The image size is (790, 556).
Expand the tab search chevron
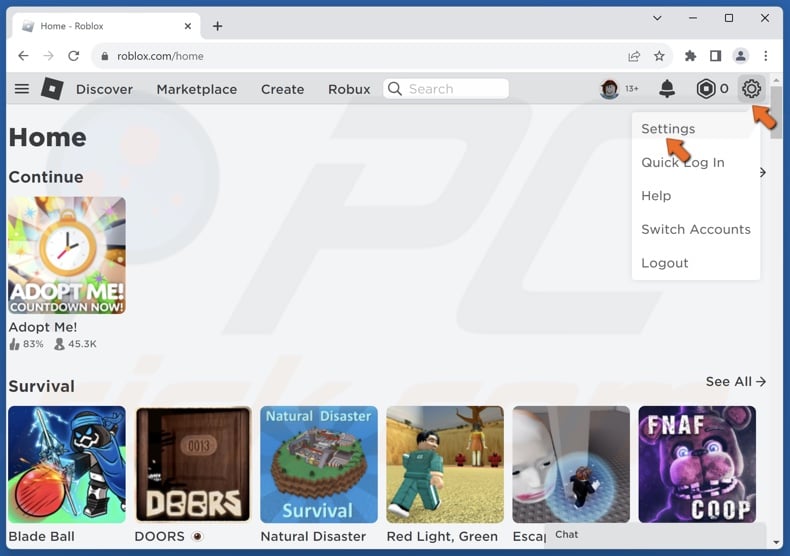click(x=656, y=18)
